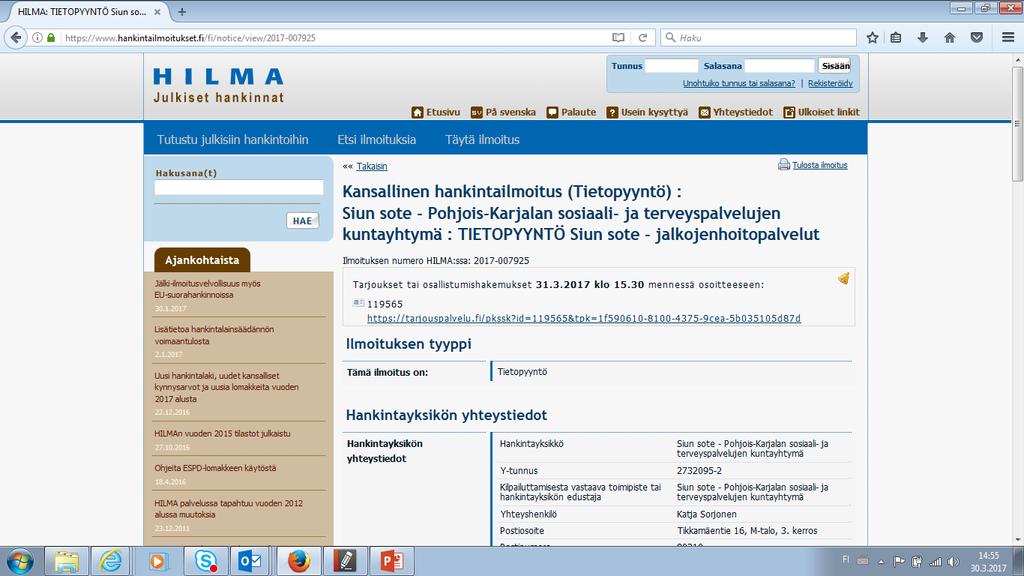Click the text 'Katja Sorjonen'
The image size is (1024, 576).
pos(707,515)
